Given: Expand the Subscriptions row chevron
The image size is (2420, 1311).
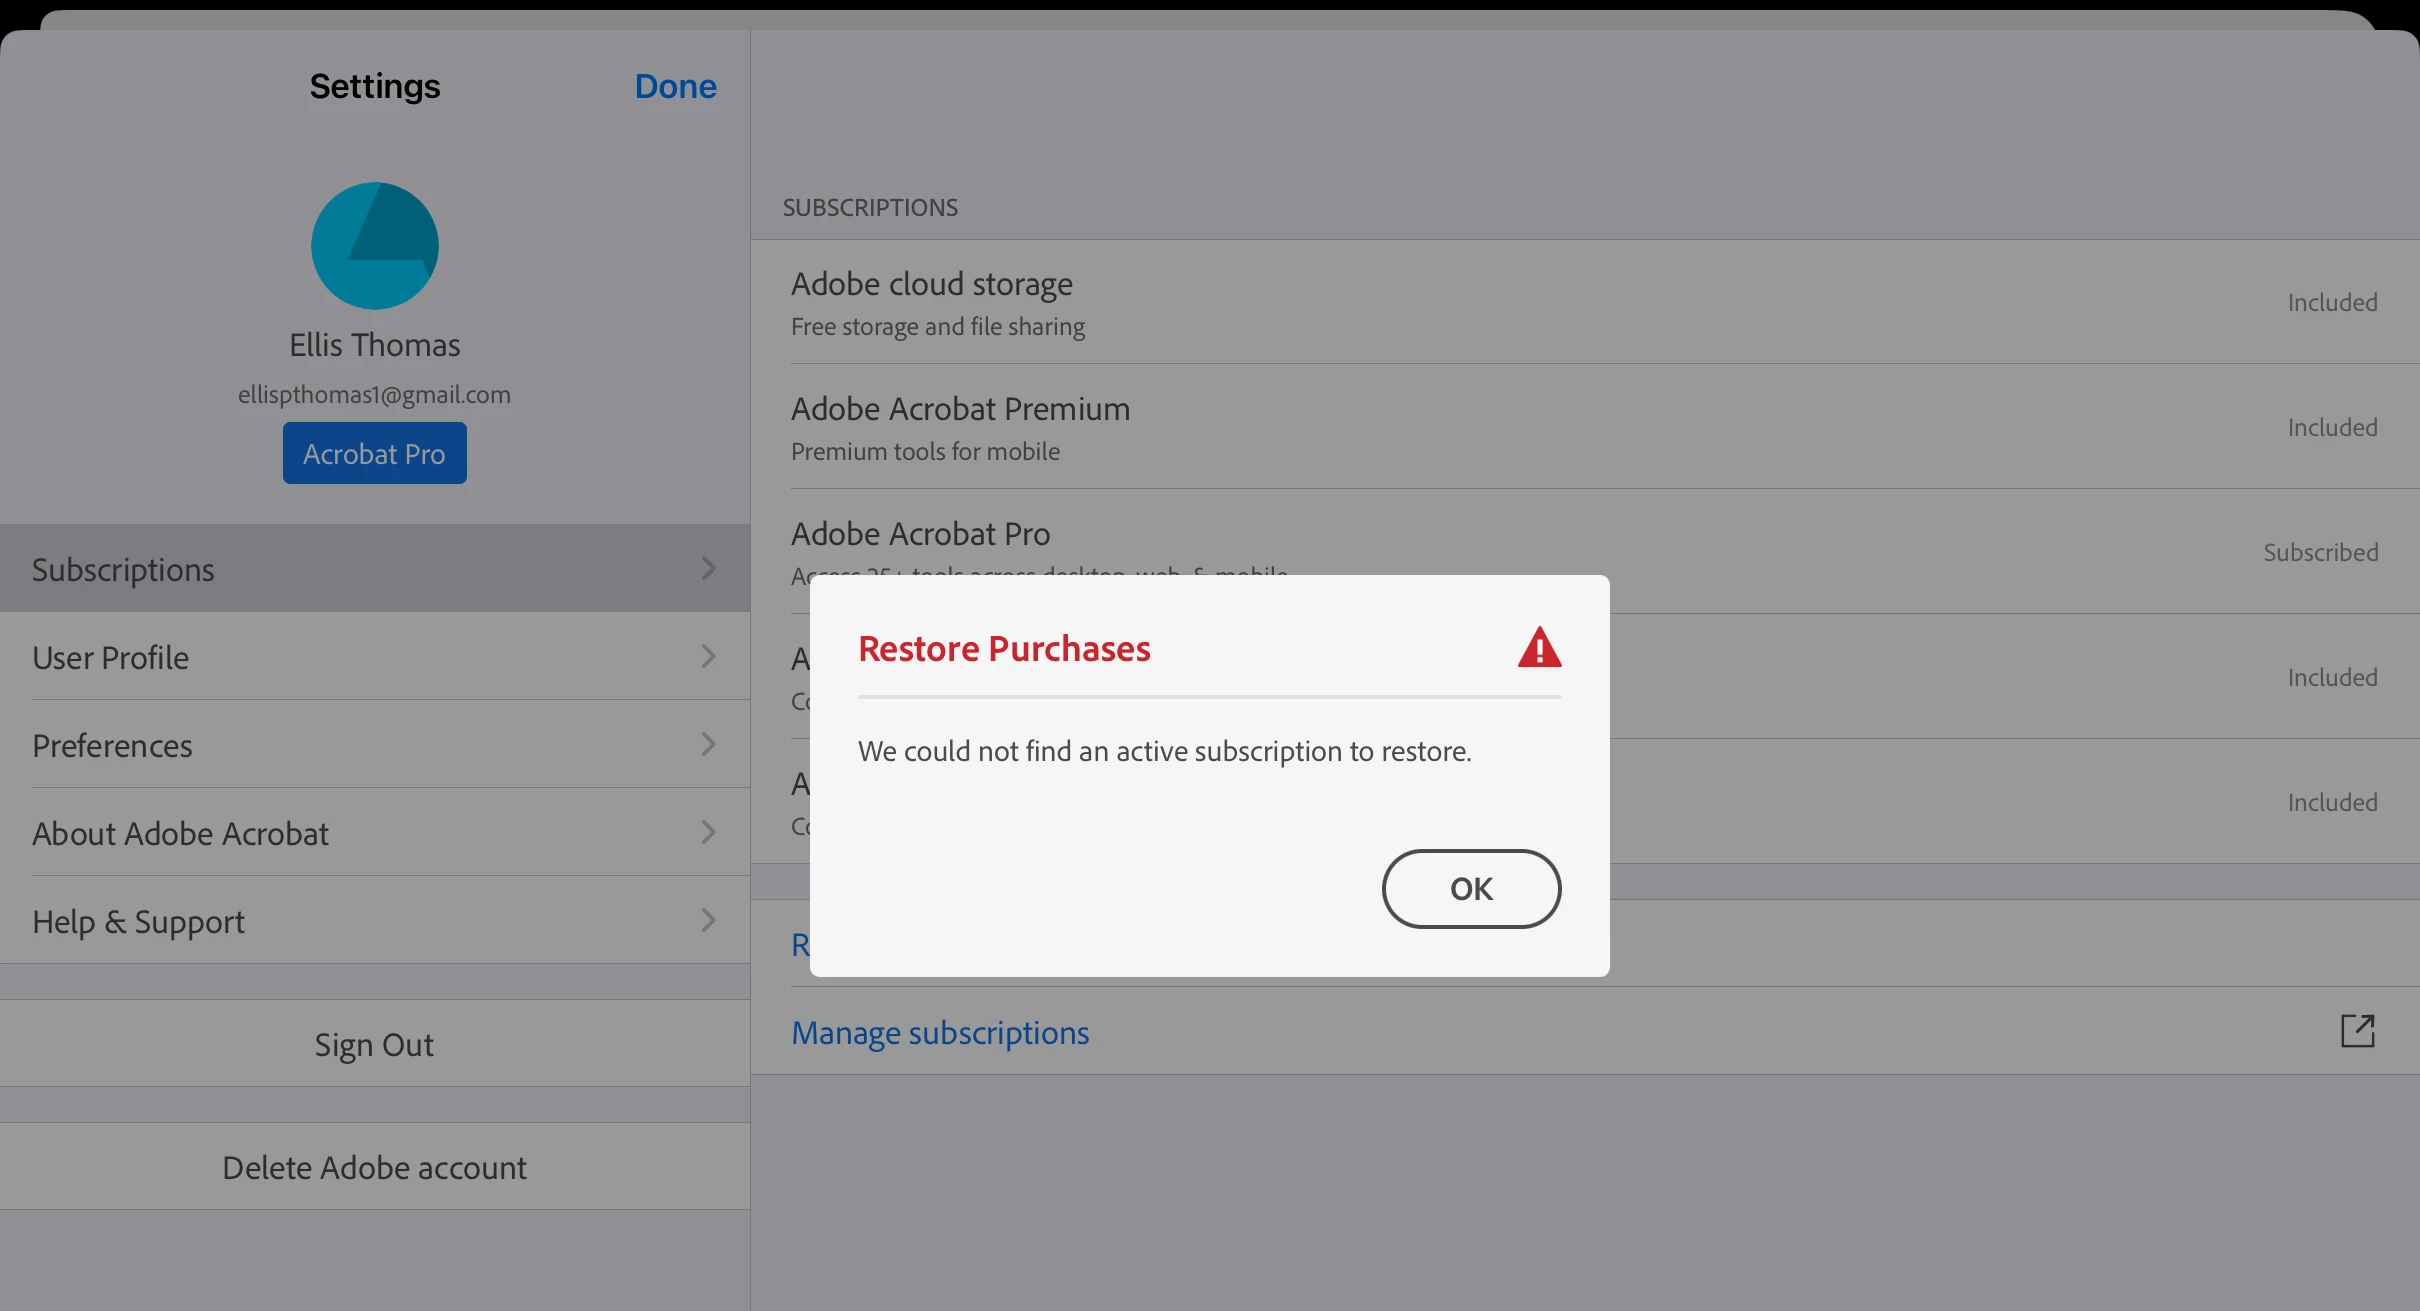Looking at the screenshot, I should (708, 569).
